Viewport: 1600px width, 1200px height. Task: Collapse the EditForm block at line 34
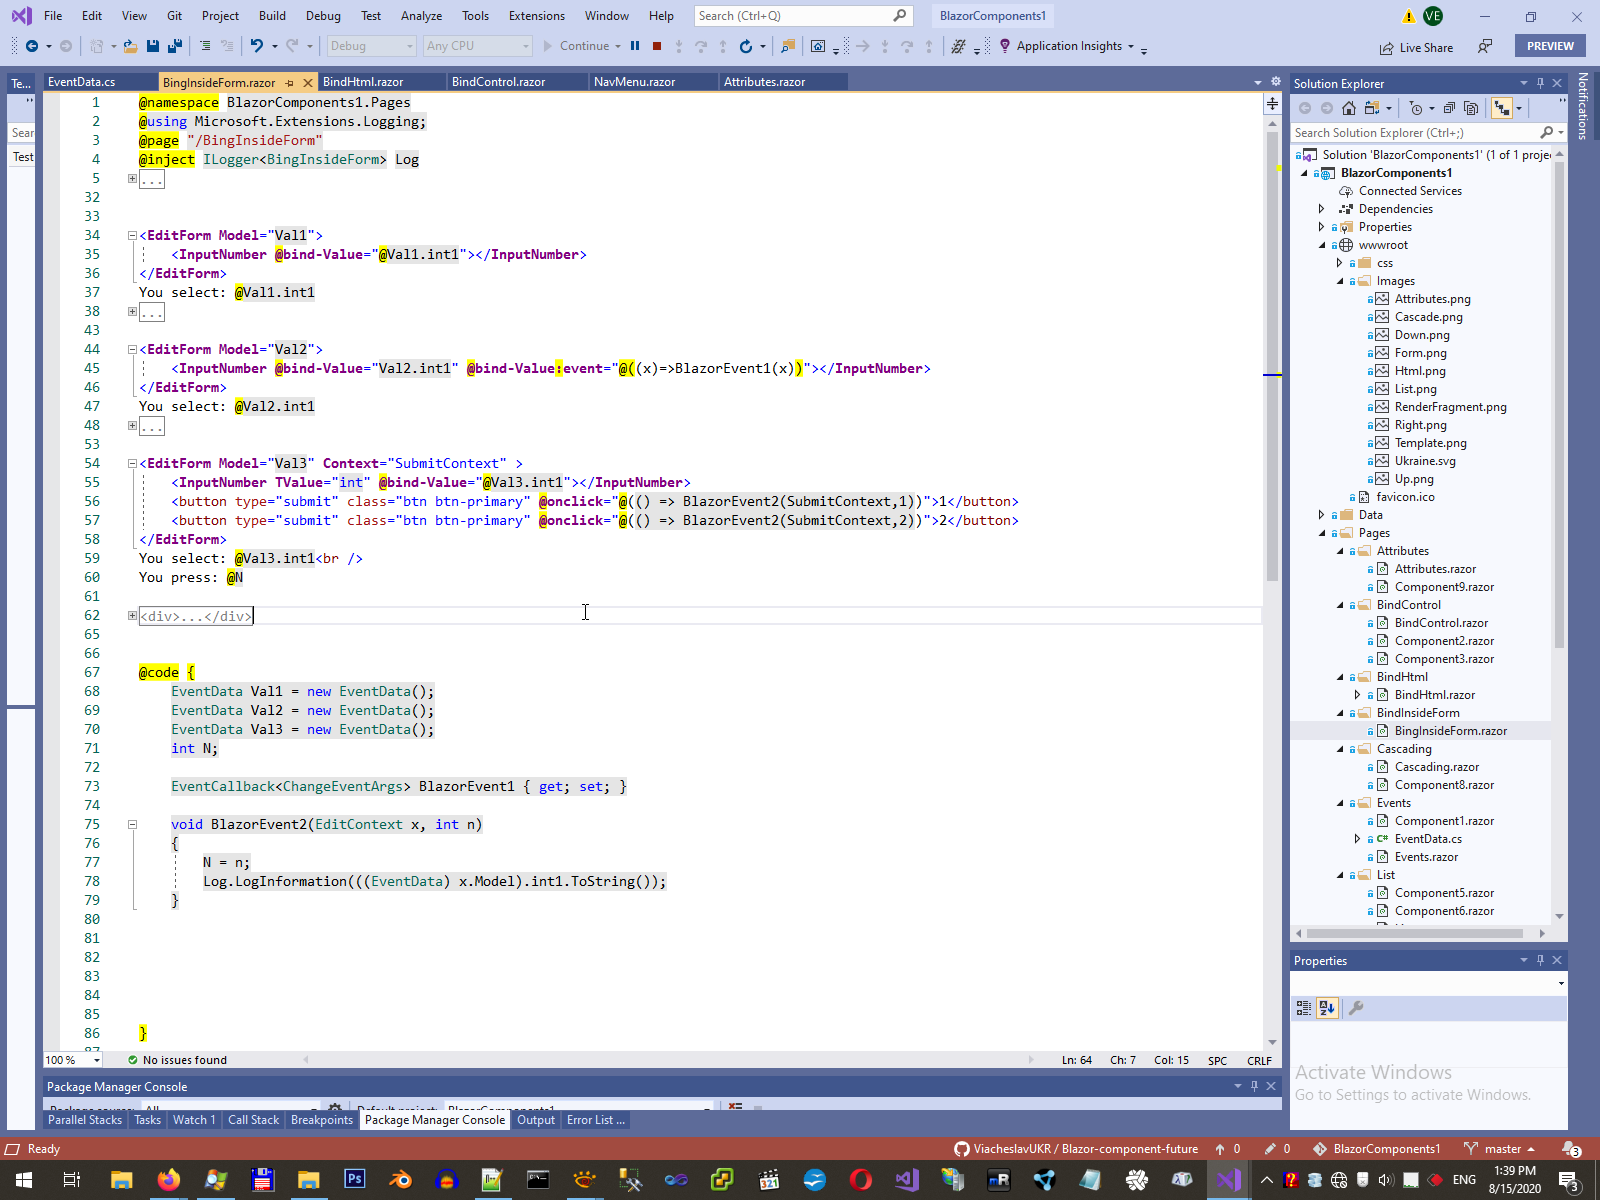point(132,236)
